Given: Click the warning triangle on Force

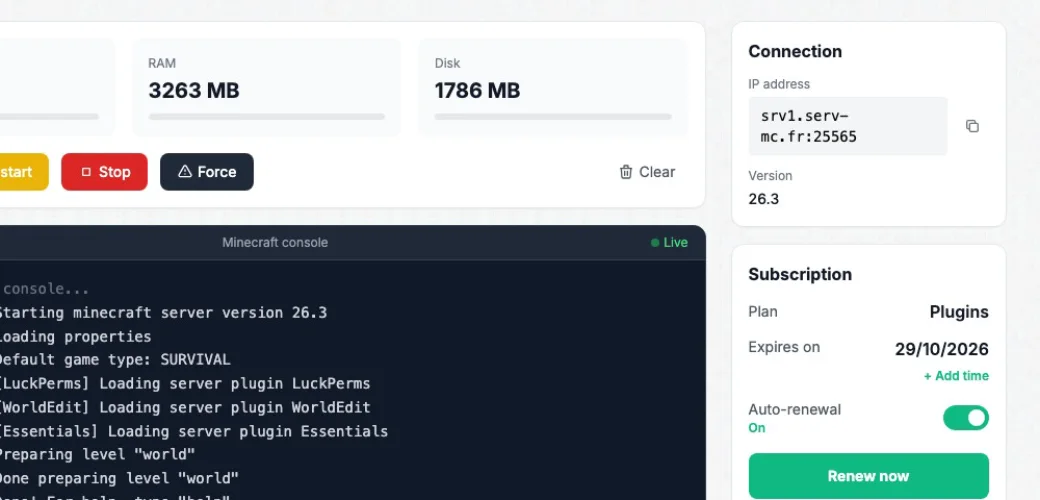Looking at the screenshot, I should [185, 172].
